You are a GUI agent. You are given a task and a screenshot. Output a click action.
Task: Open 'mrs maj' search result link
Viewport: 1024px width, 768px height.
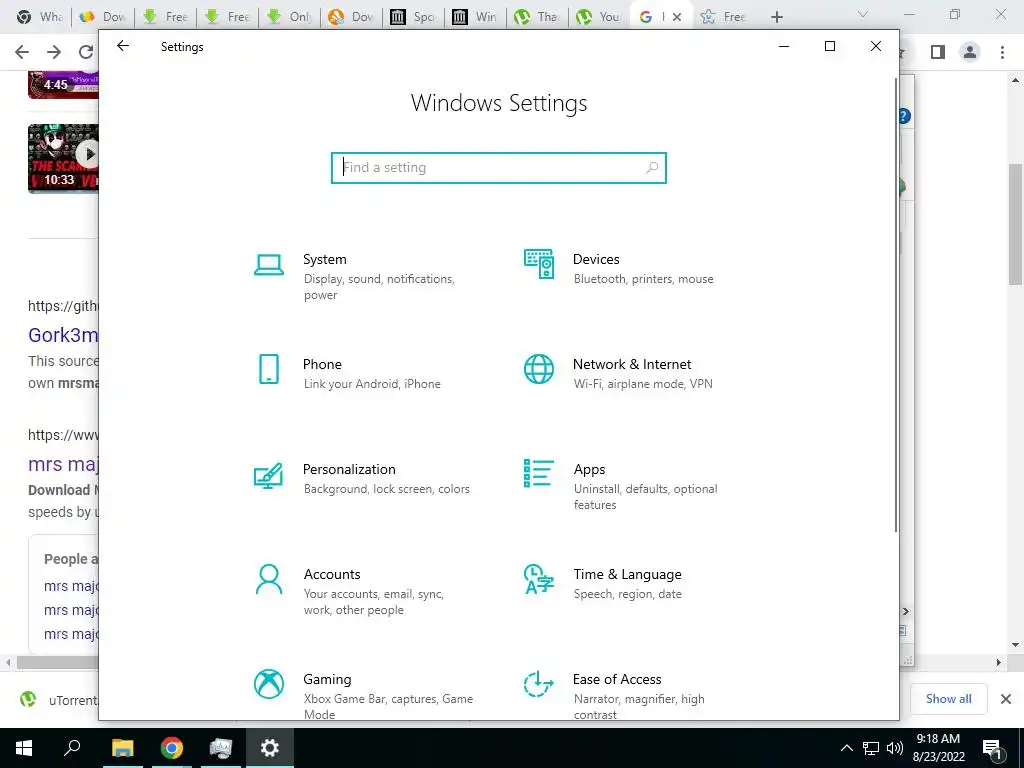point(63,464)
